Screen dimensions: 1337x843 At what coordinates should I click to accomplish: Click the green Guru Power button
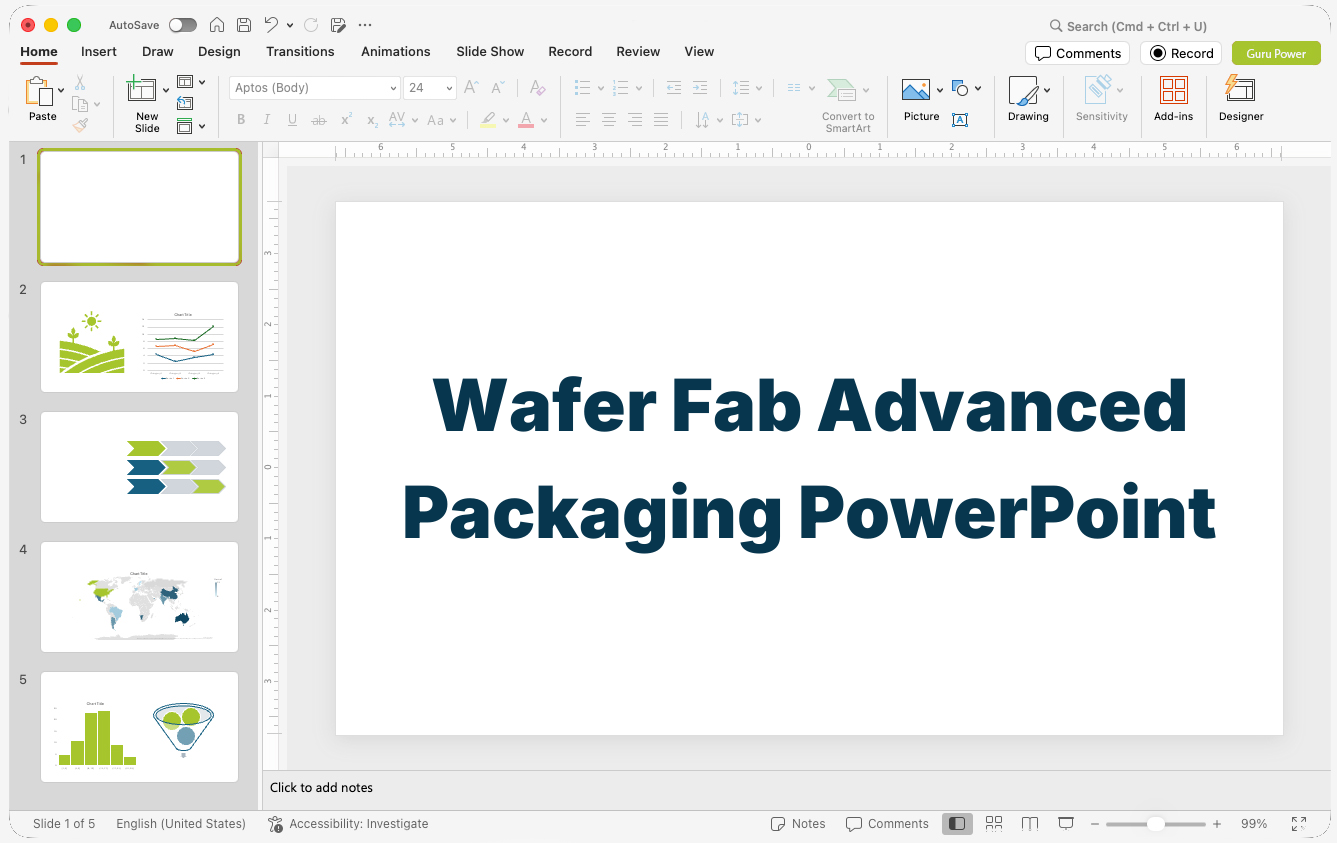click(x=1276, y=53)
